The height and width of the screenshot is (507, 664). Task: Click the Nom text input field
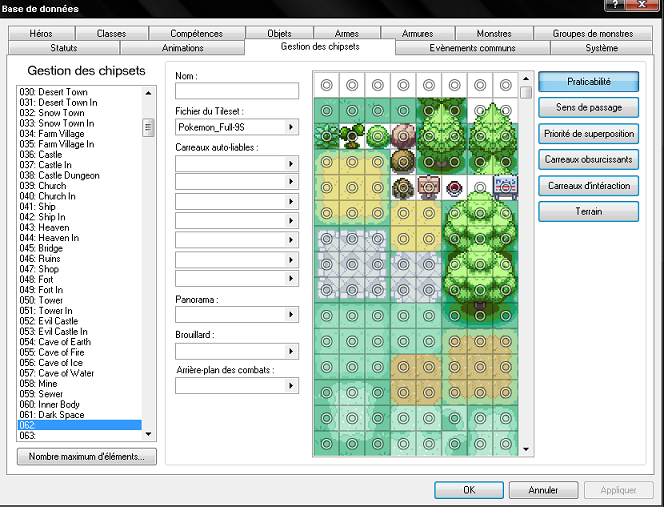[x=237, y=92]
